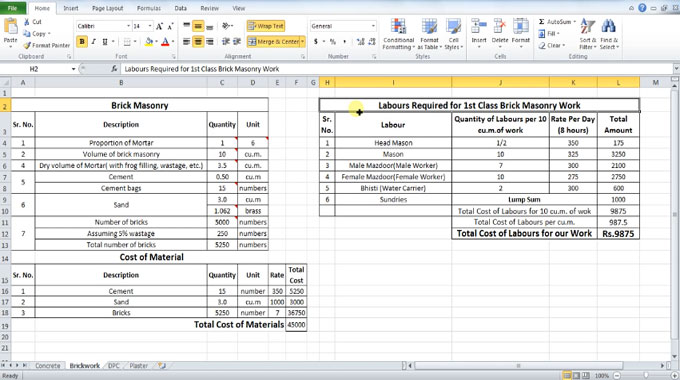Open Sort & Filter
Viewport: 680px width, 380px height.
(x=588, y=34)
